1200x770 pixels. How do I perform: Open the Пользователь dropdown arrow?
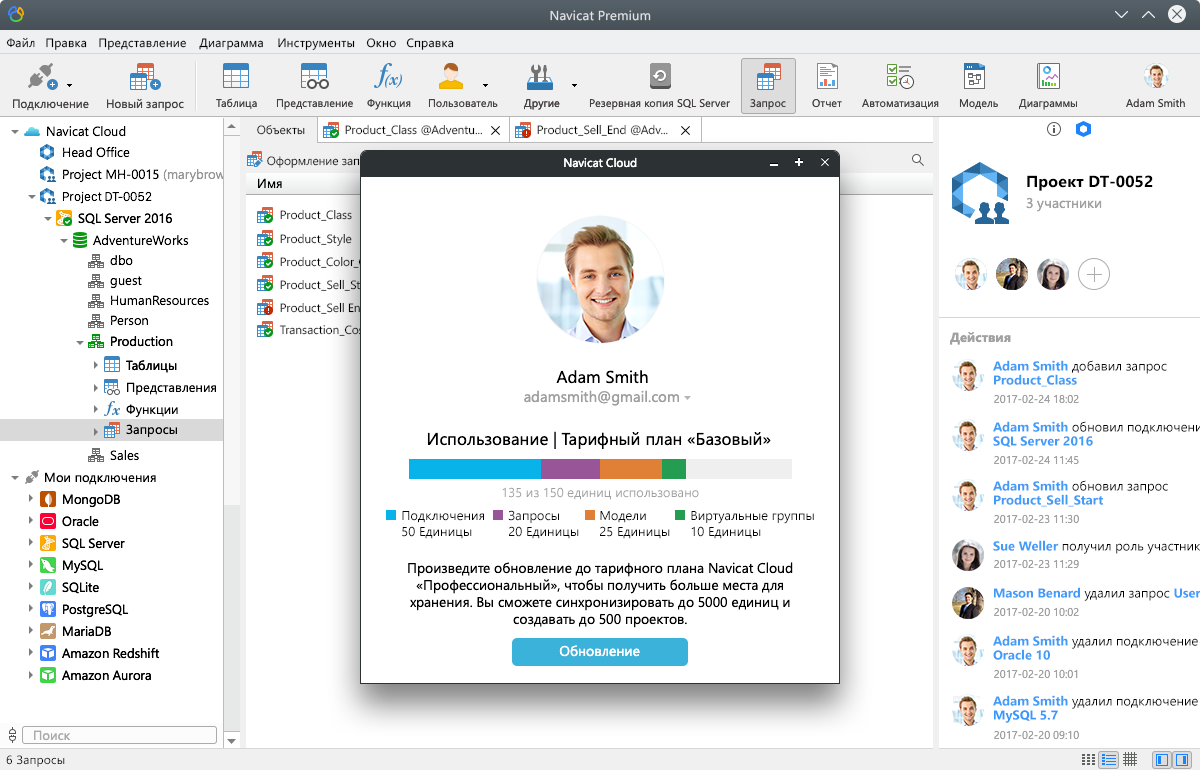485,85
